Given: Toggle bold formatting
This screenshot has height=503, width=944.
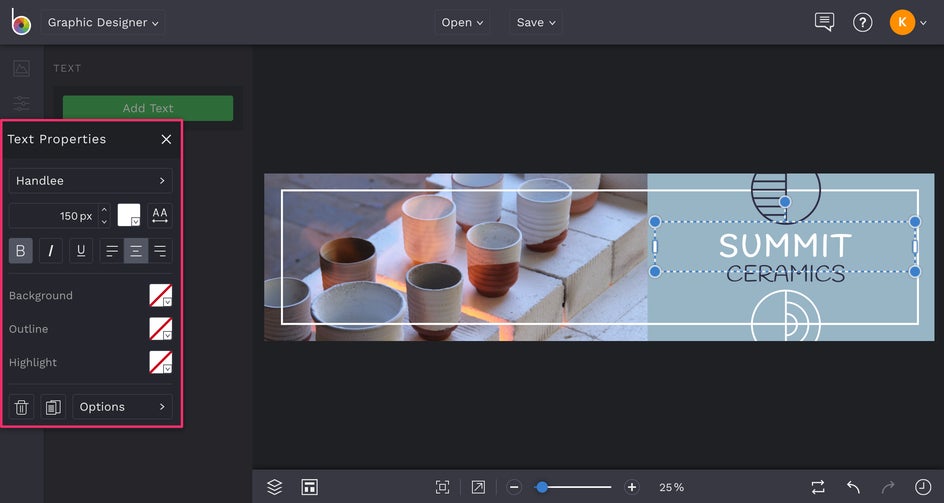Looking at the screenshot, I should pos(21,250).
